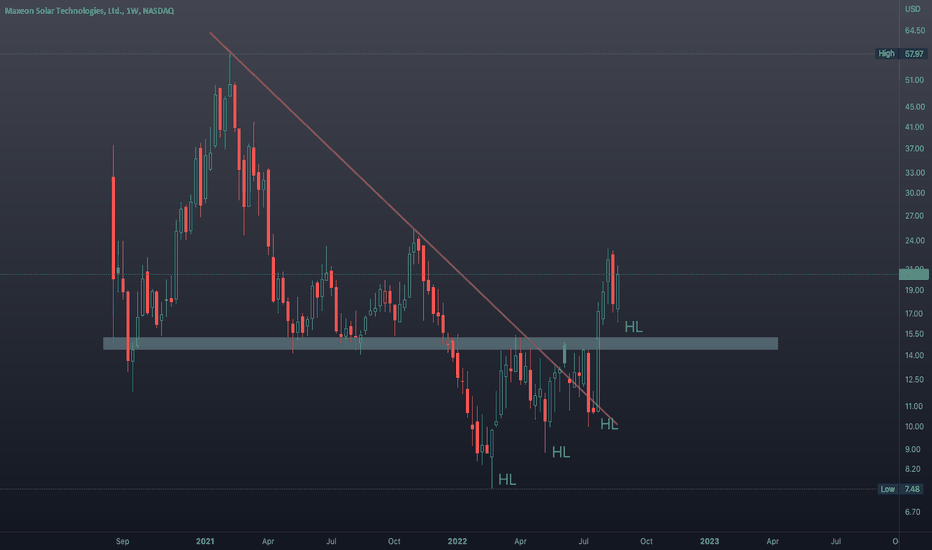The image size is (932, 550).
Task: Select the HL annotation at the trendline's lower end
Action: (609, 424)
